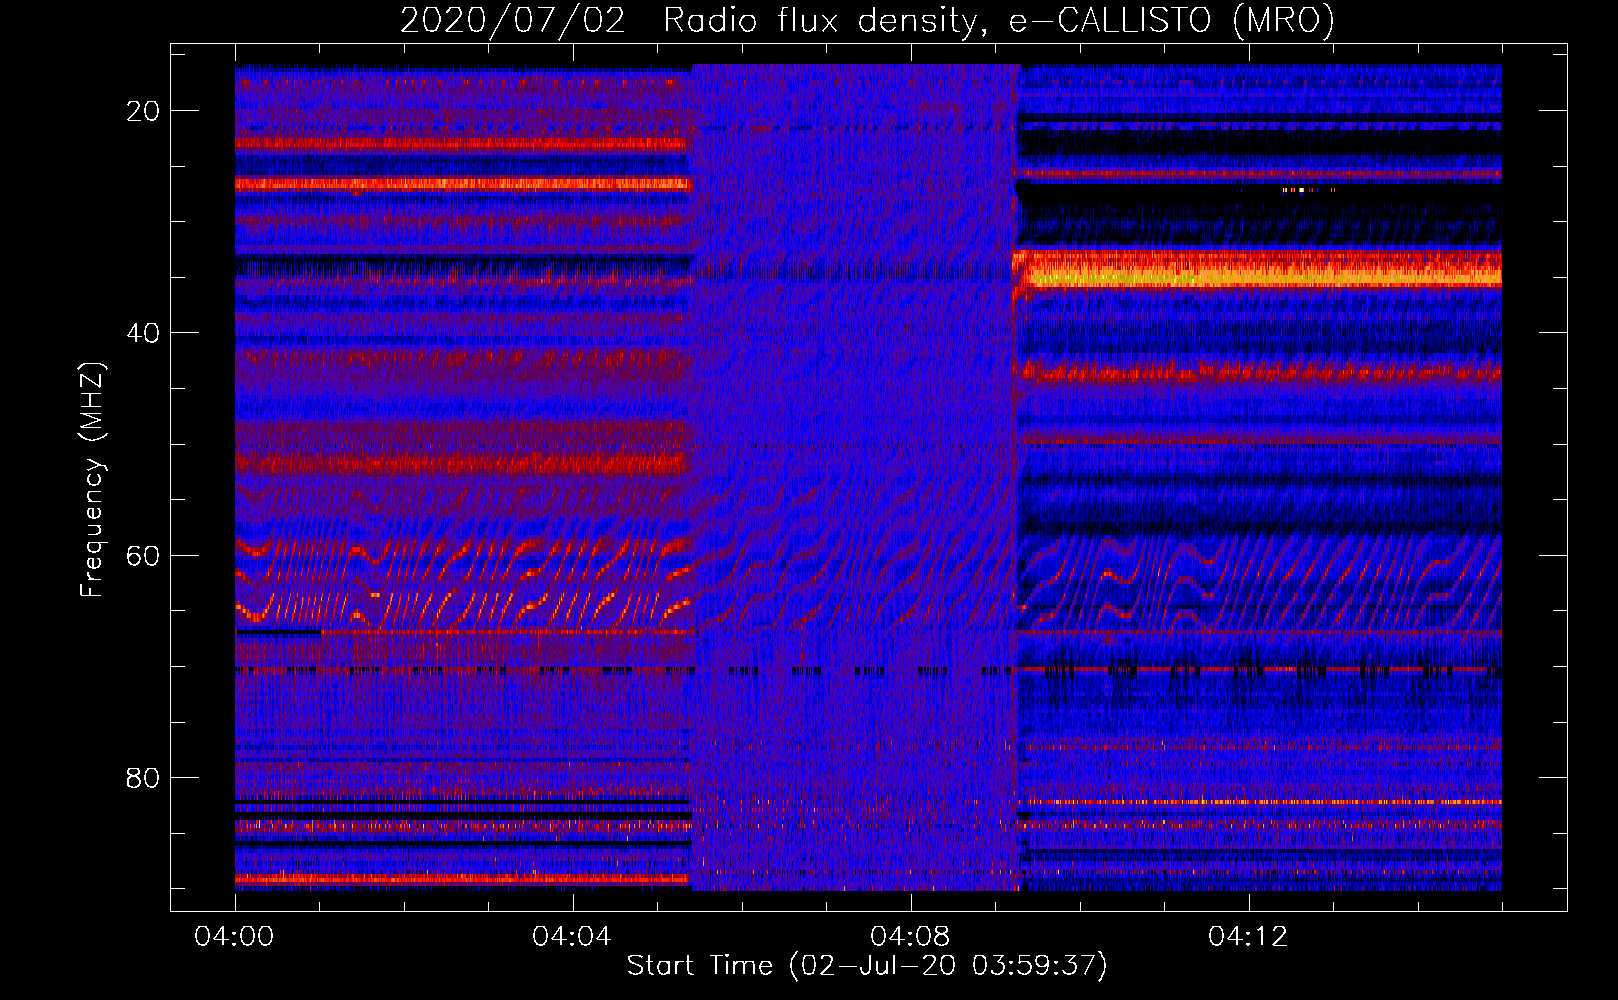1618x1000 pixels.
Task: Click the 04:12 time tick label
Action: coord(1248,937)
